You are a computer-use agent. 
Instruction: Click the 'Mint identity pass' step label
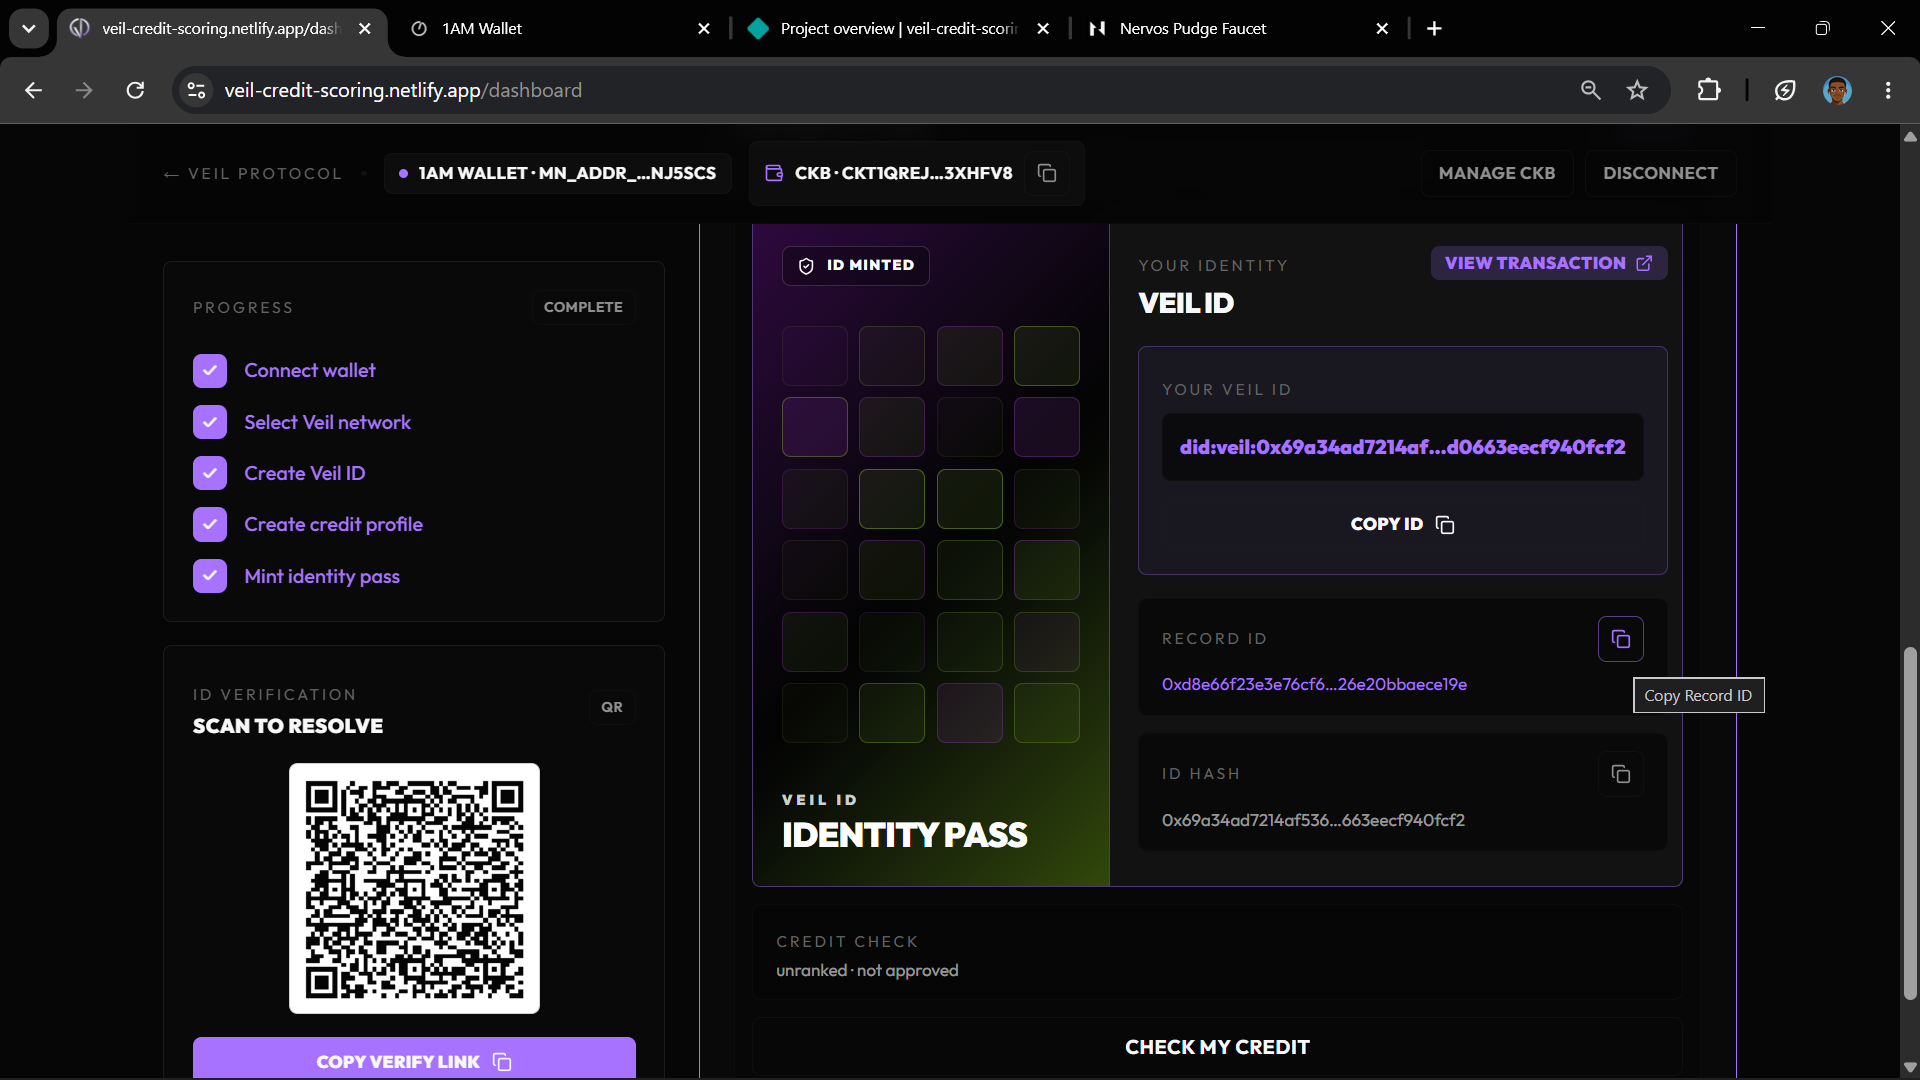322,576
